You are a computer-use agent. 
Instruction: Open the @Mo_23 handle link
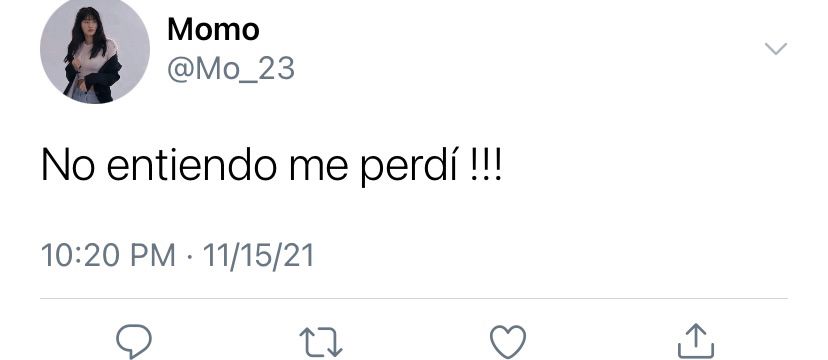coord(231,70)
